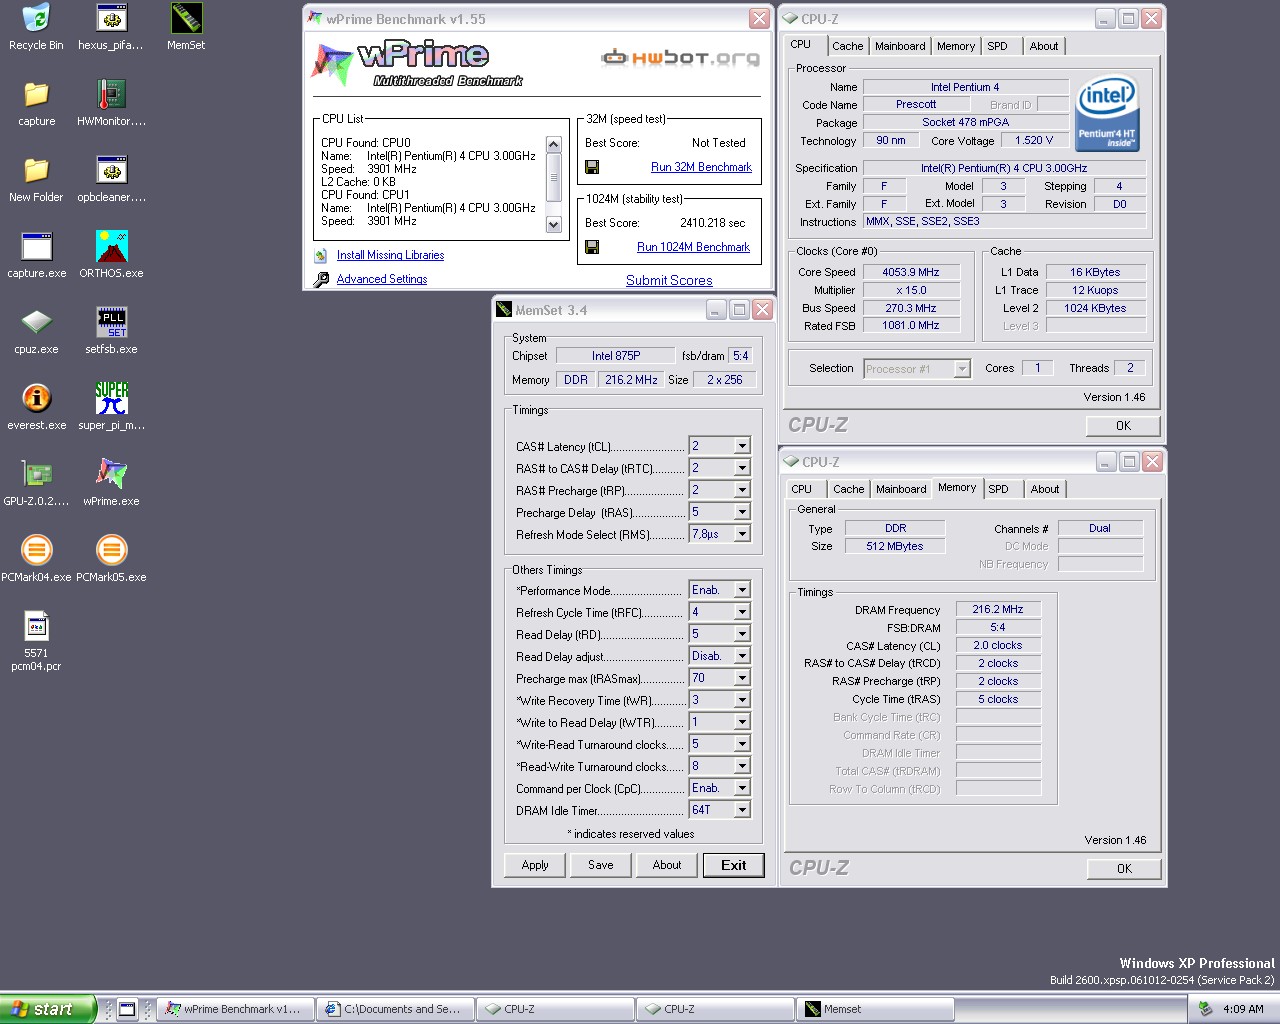Expand the Read Delay adjust dropdown

point(742,656)
